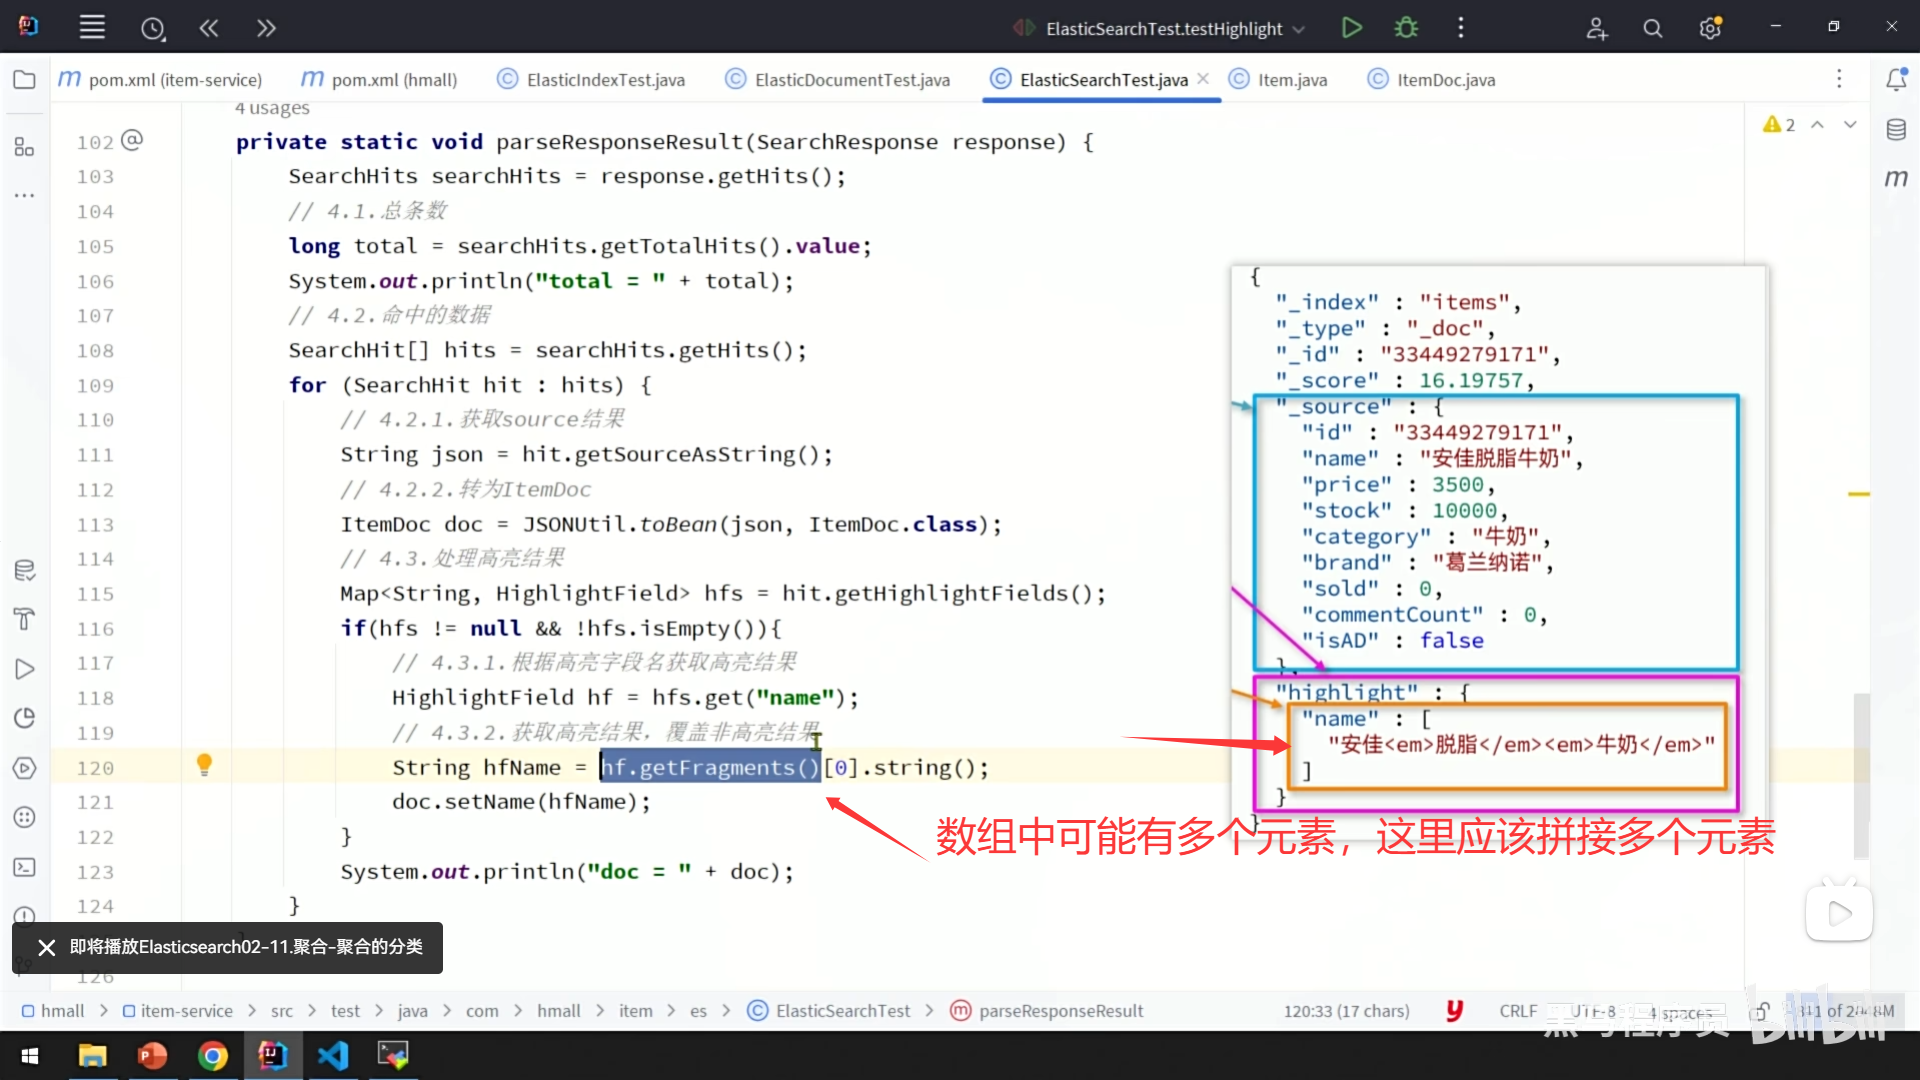
Task: Click parseResponseResult in breadcrumb bar
Action: pyautogui.click(x=1060, y=1011)
